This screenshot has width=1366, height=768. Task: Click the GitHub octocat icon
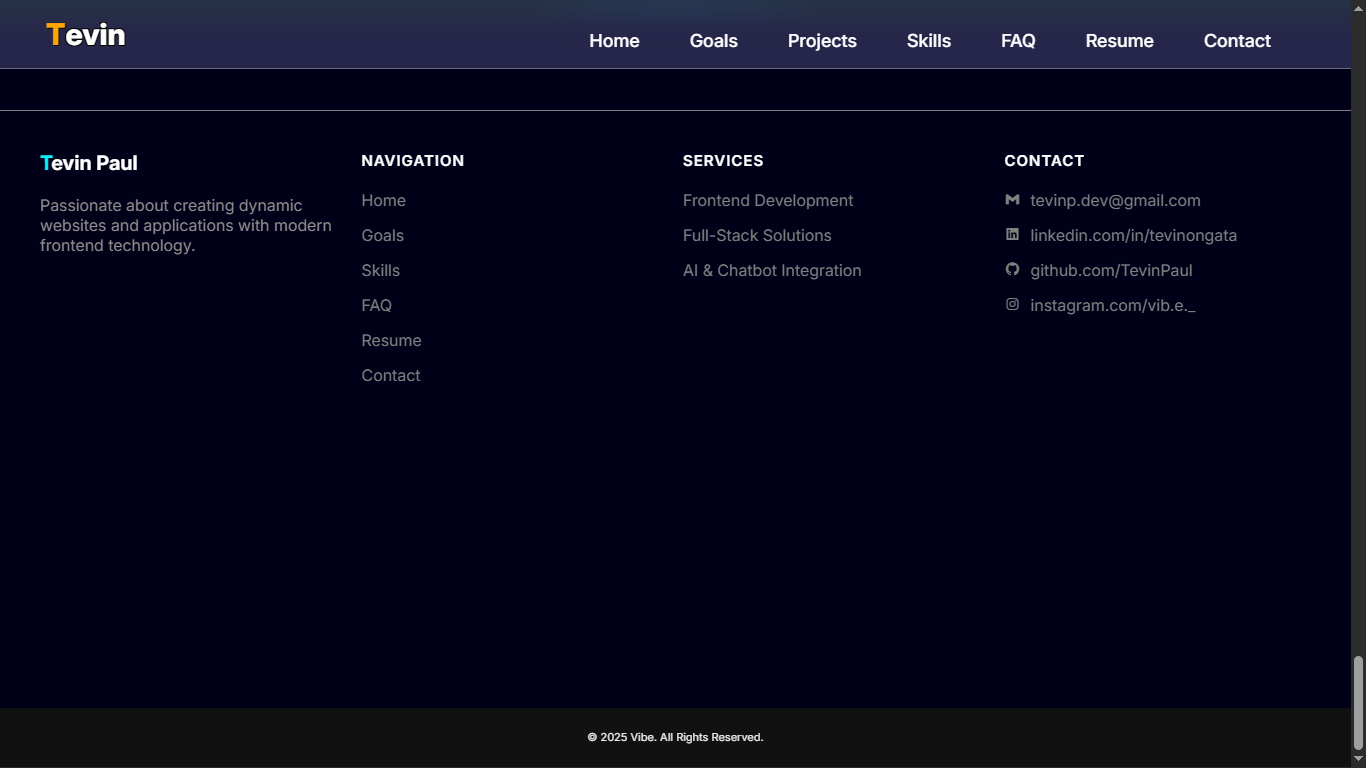point(1012,270)
